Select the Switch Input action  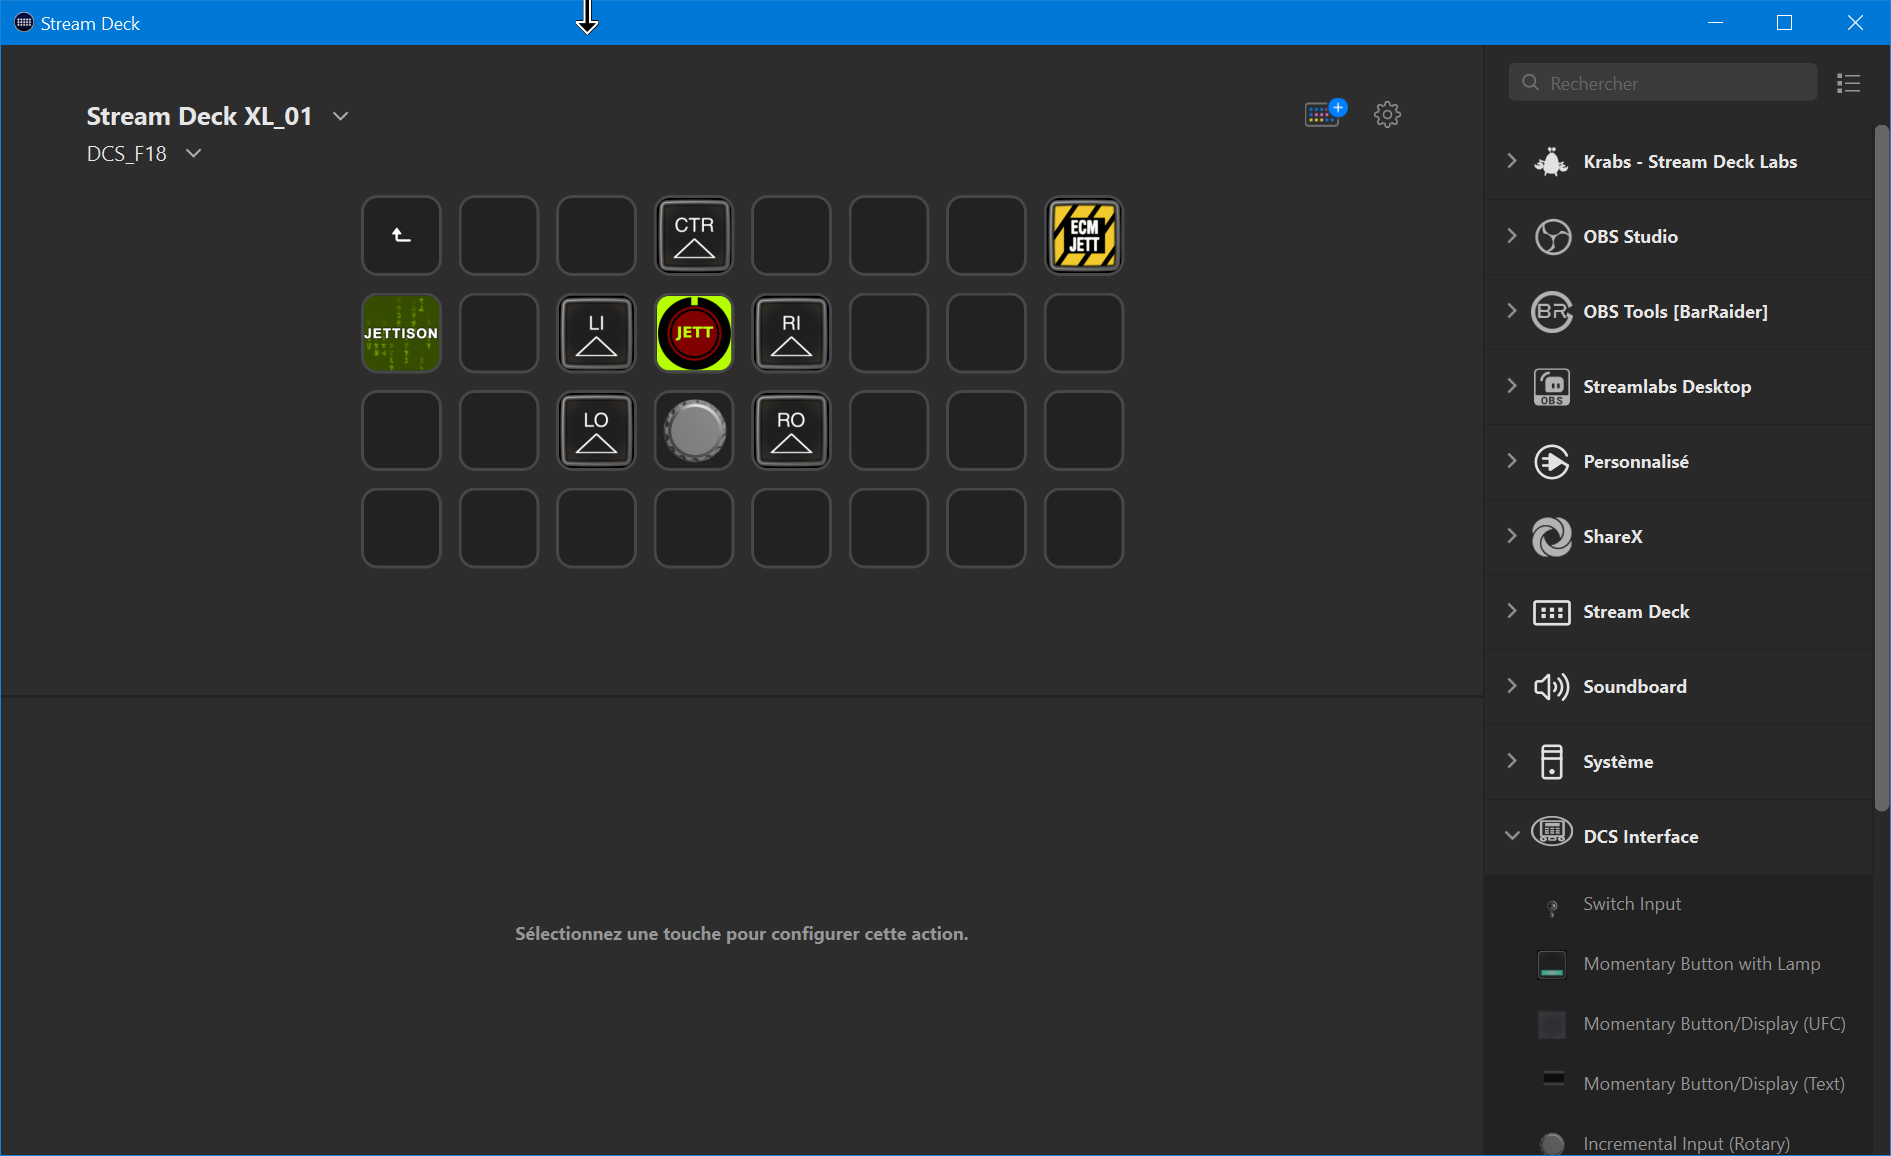(1632, 904)
